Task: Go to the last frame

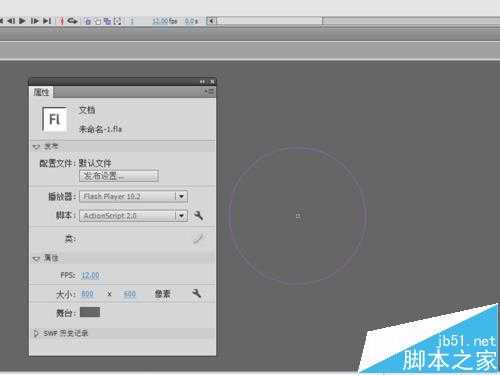Action: tap(47, 21)
